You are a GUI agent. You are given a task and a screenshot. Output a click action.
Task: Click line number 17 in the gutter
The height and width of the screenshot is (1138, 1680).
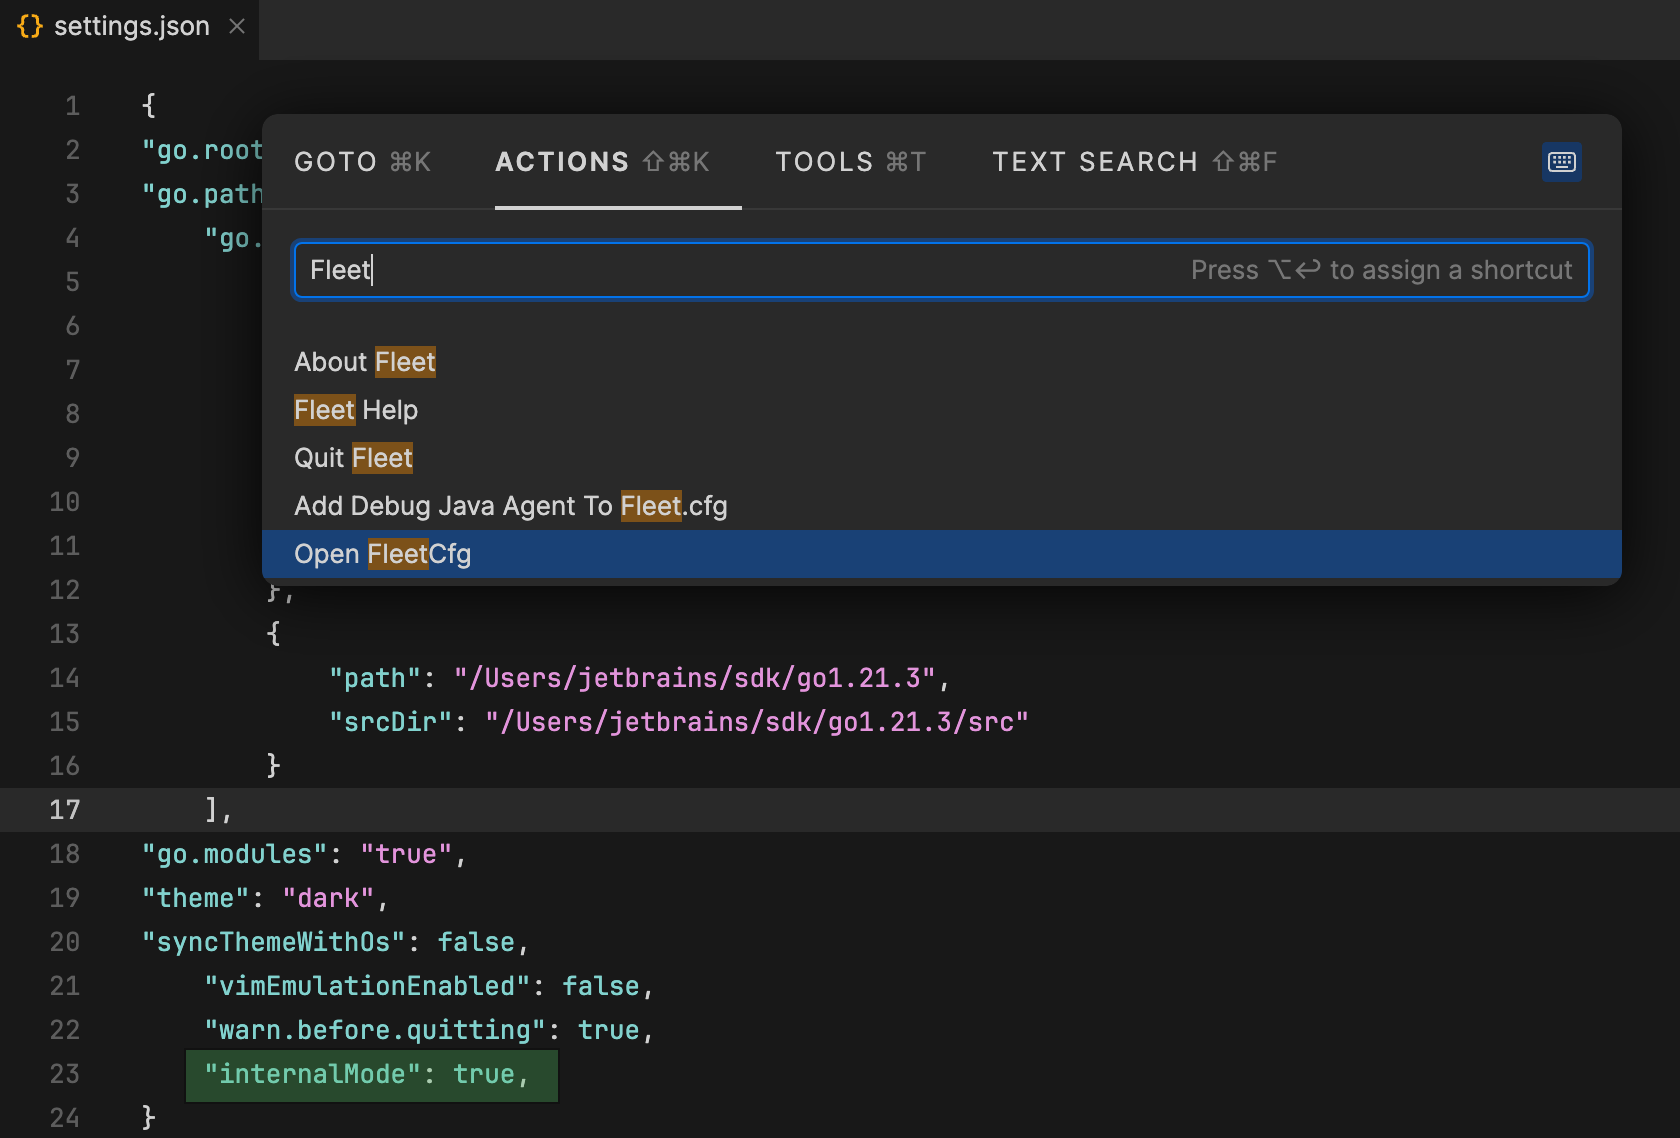(64, 810)
